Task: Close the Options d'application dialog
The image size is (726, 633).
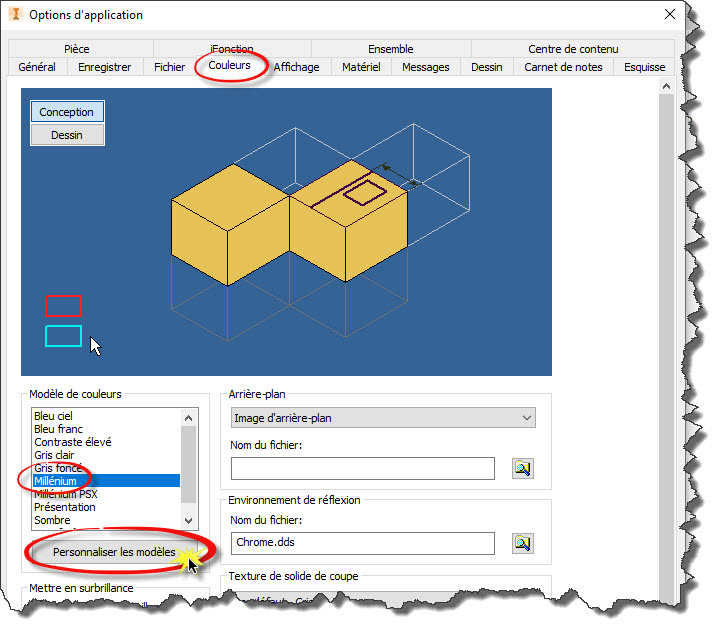Action: 670,14
